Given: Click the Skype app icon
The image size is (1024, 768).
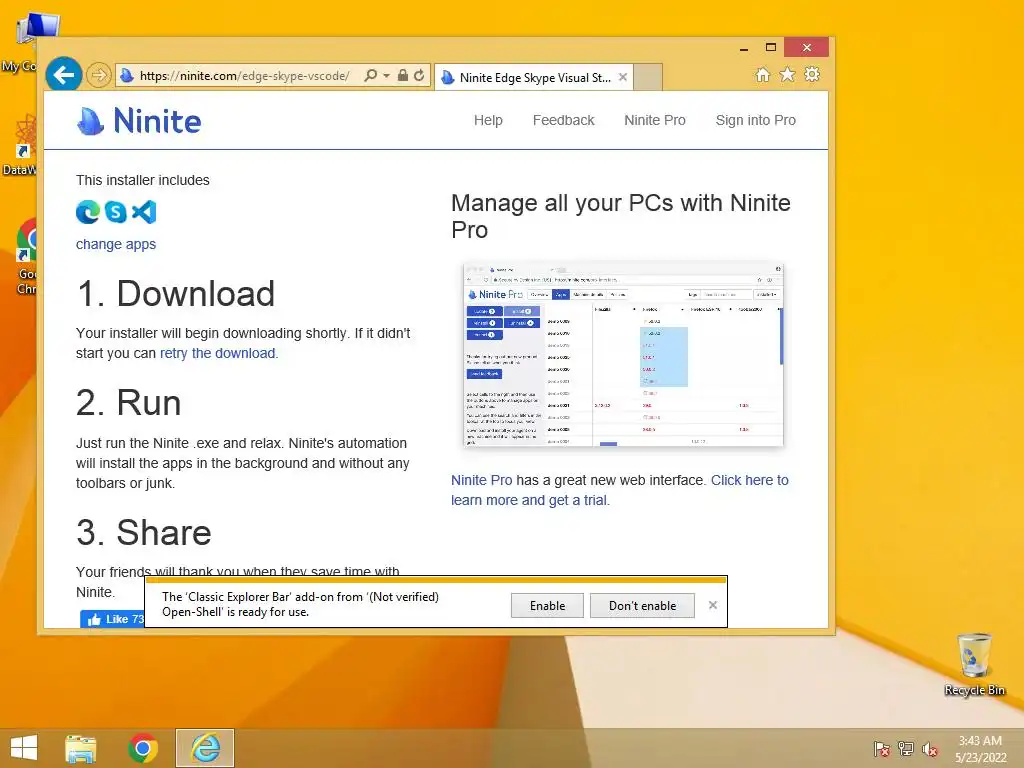Looking at the screenshot, I should tap(116, 212).
